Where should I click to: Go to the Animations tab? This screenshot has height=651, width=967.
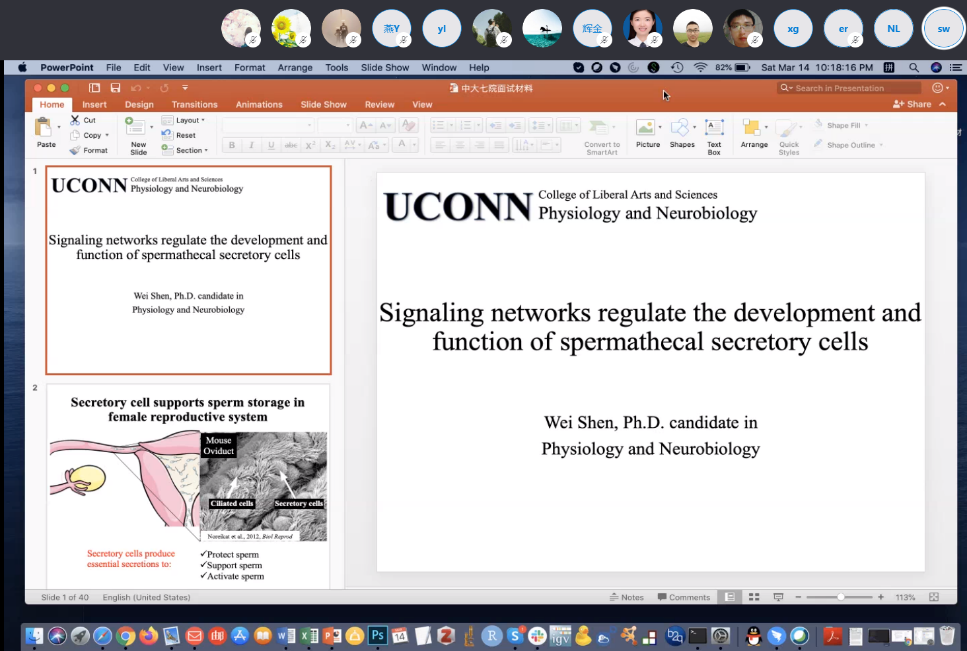click(x=259, y=104)
